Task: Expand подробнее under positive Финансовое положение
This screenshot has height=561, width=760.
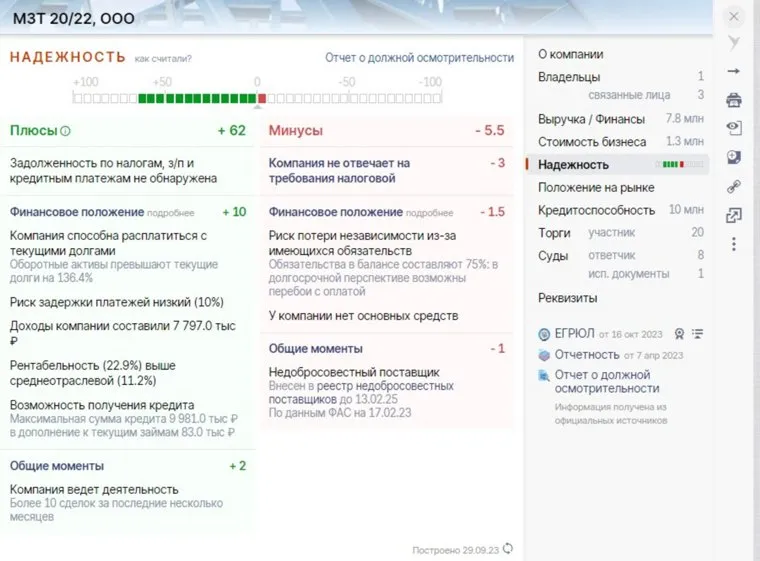Action: click(171, 213)
